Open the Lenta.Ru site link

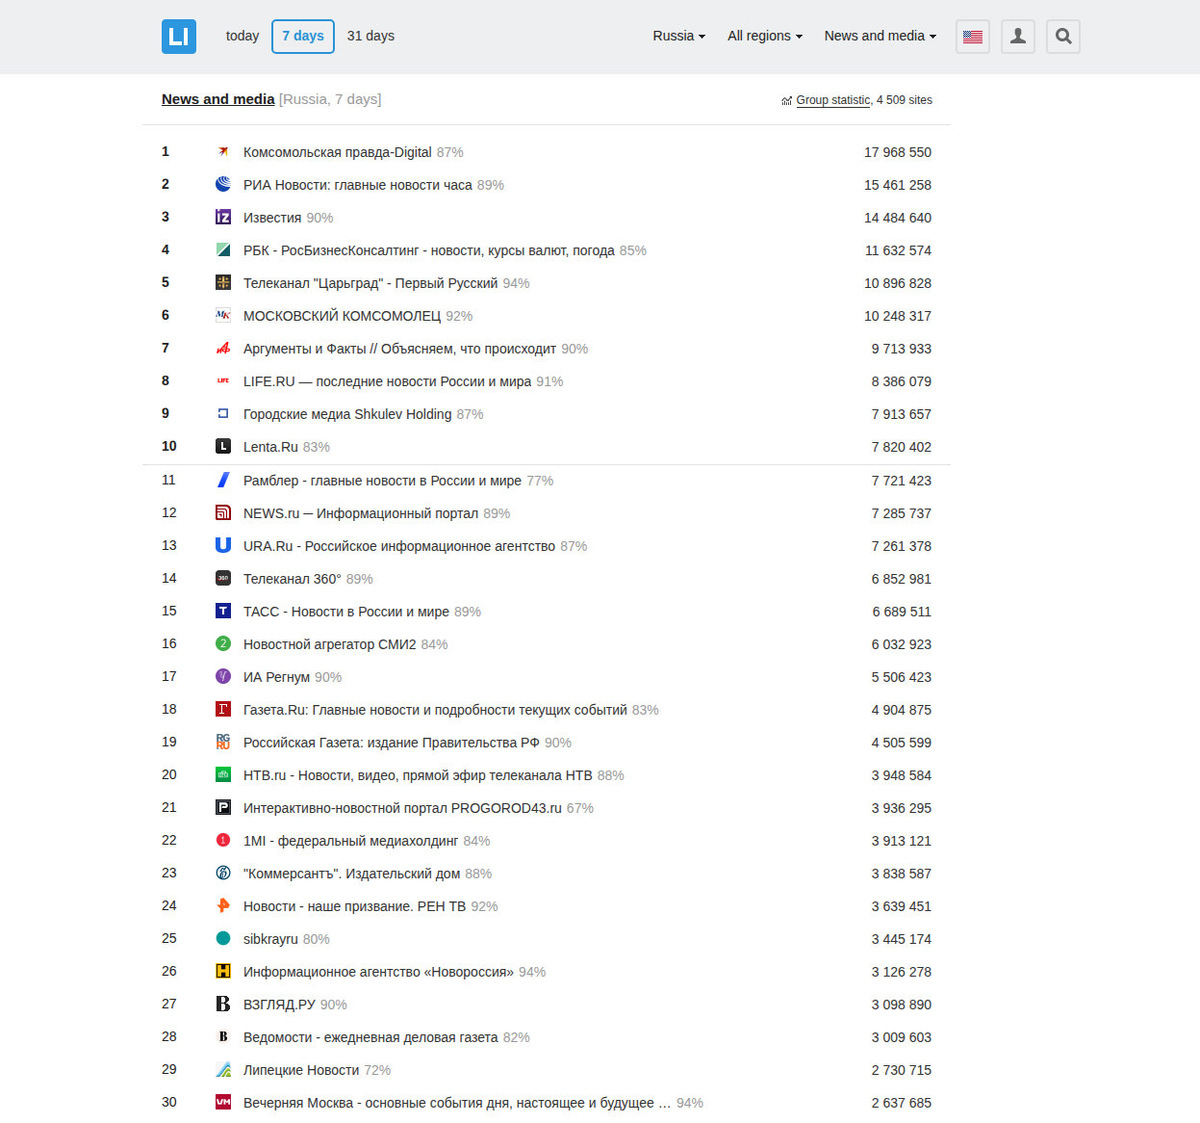[271, 447]
